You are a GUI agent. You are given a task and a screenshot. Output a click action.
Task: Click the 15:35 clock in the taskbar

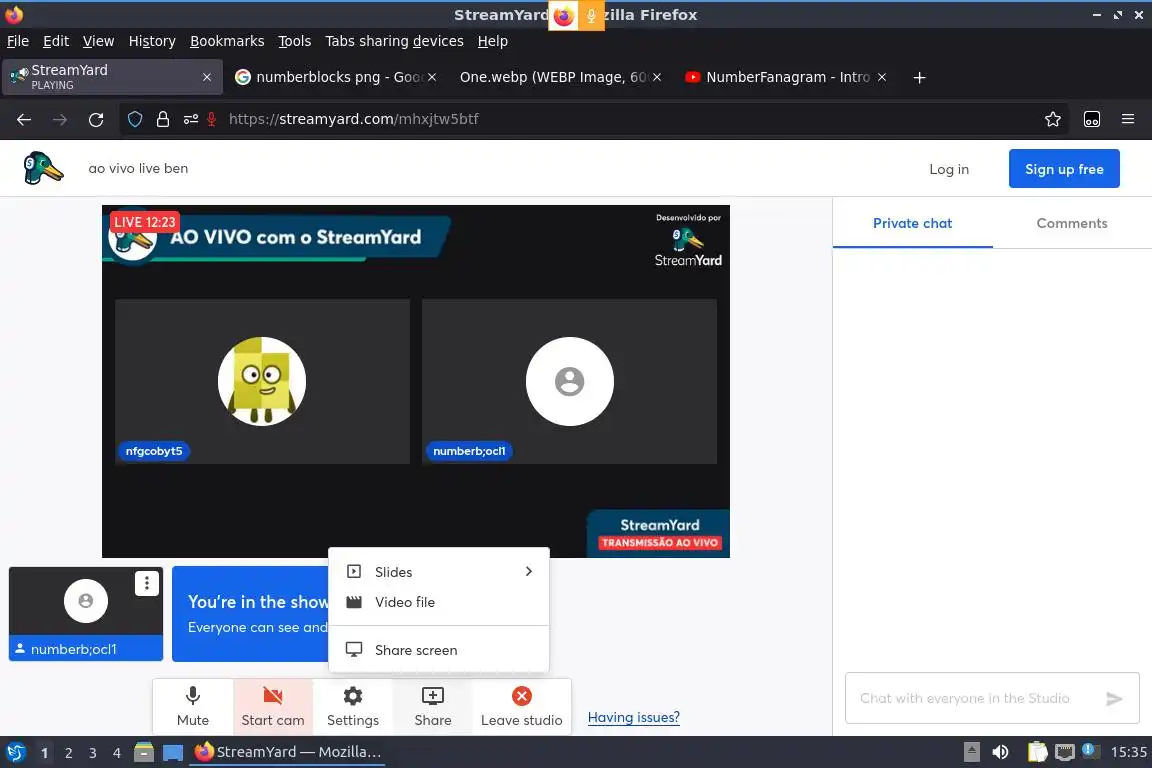(1128, 752)
